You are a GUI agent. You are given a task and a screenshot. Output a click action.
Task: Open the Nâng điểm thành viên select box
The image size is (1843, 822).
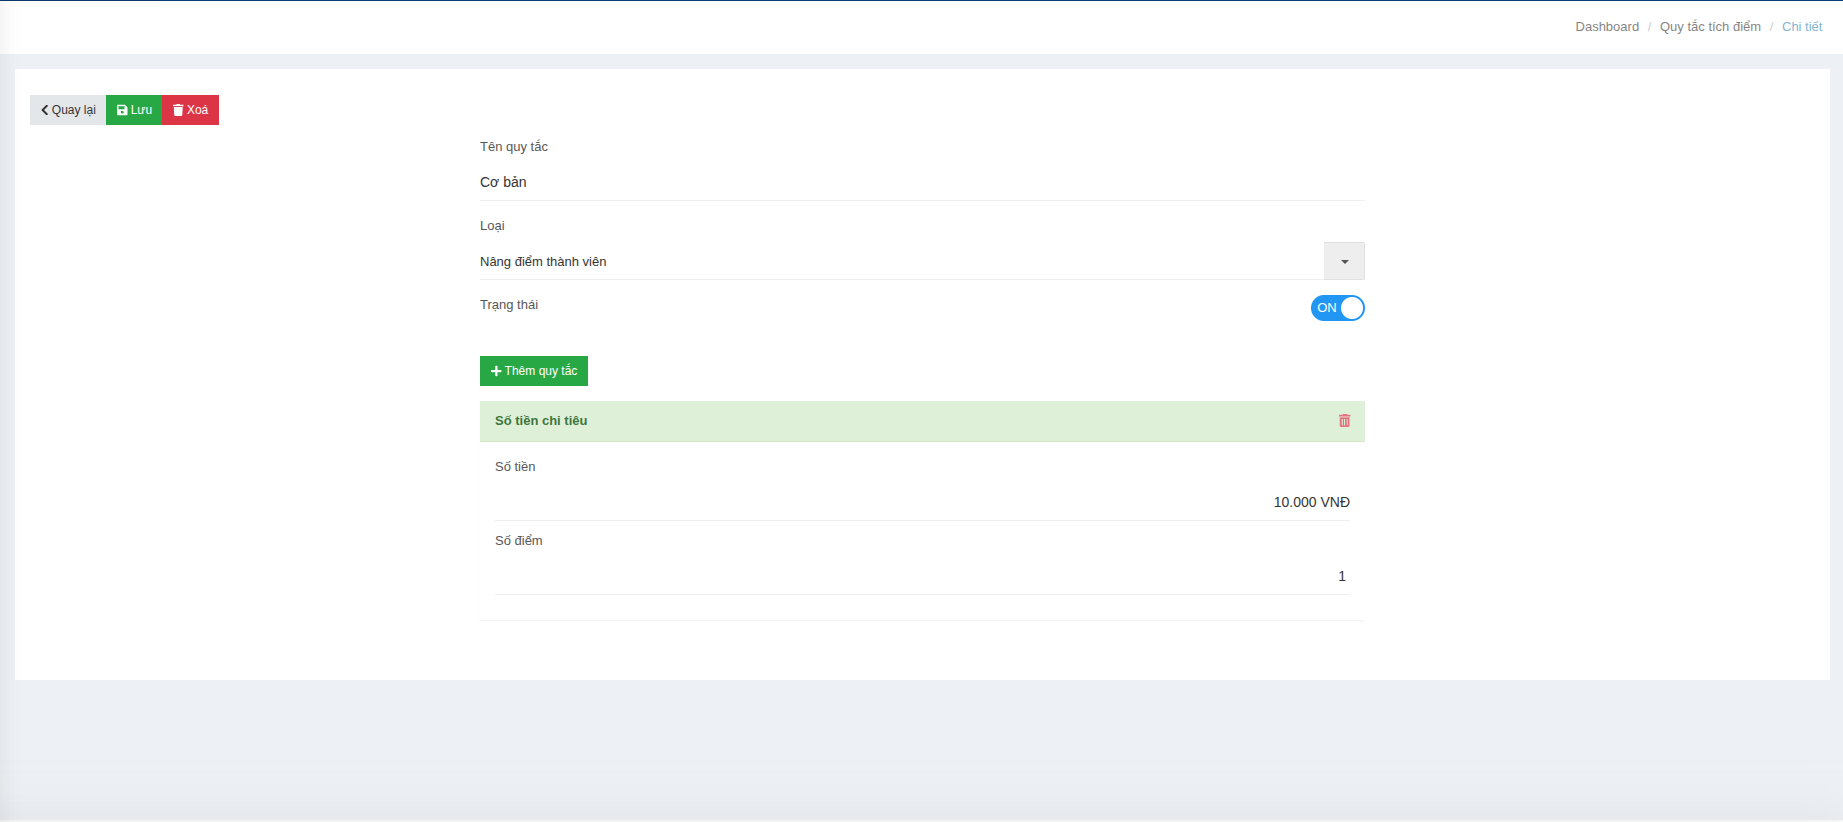point(900,262)
